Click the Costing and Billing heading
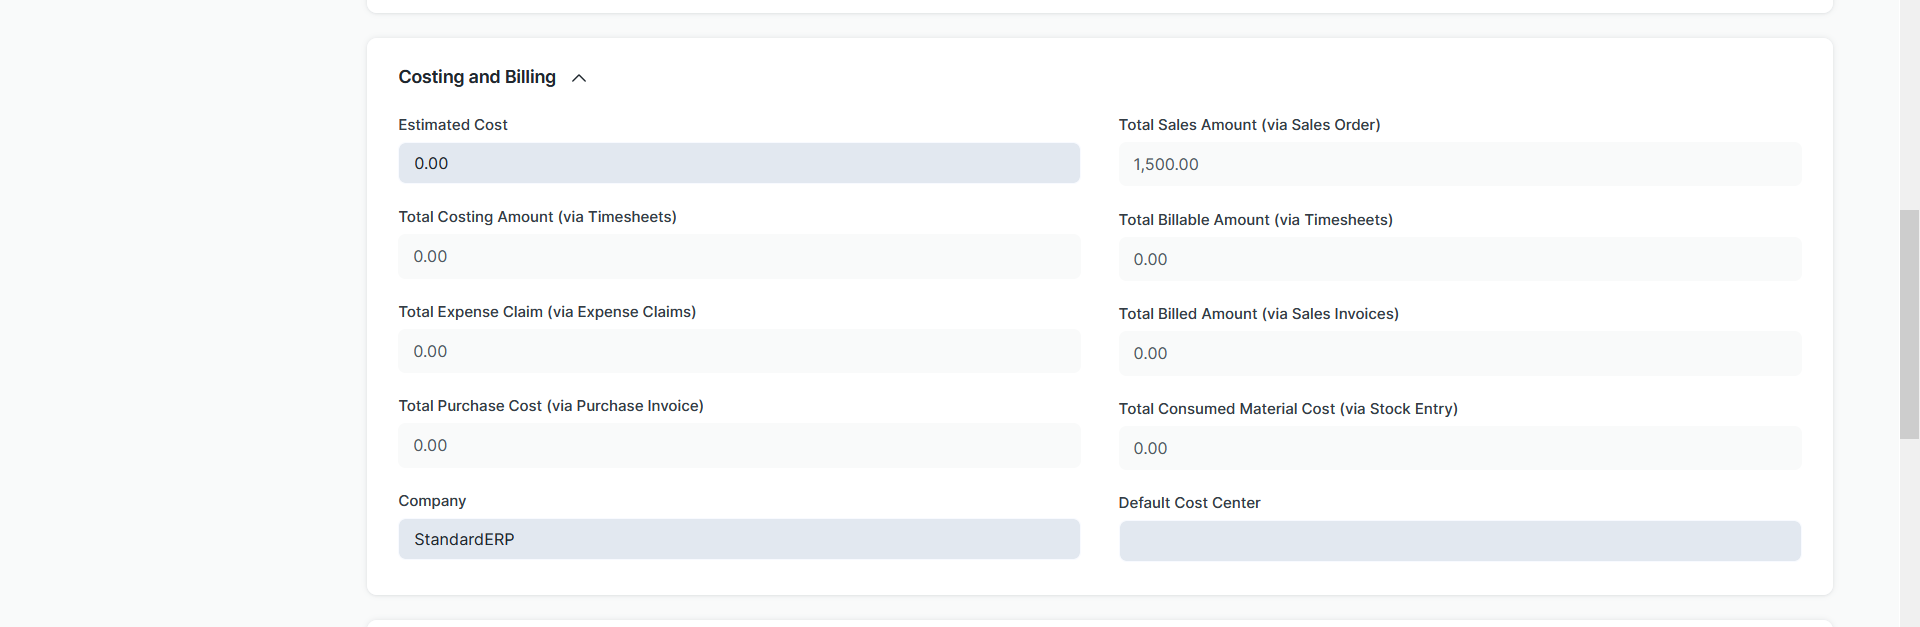 477,77
